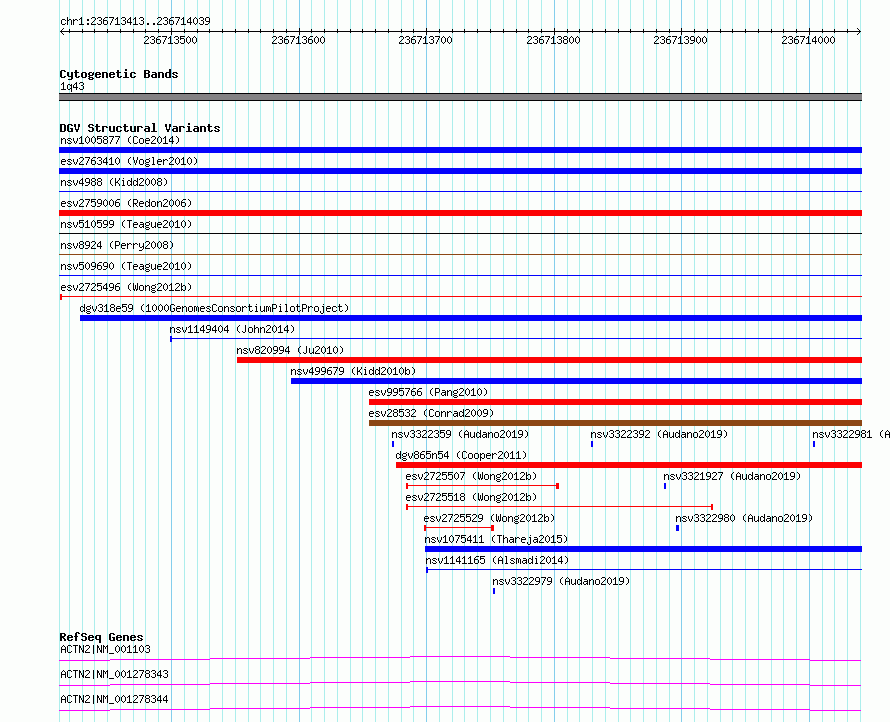Select nsv3322980 (Audano2019) variant label
The height and width of the screenshot is (722, 890).
point(744,518)
